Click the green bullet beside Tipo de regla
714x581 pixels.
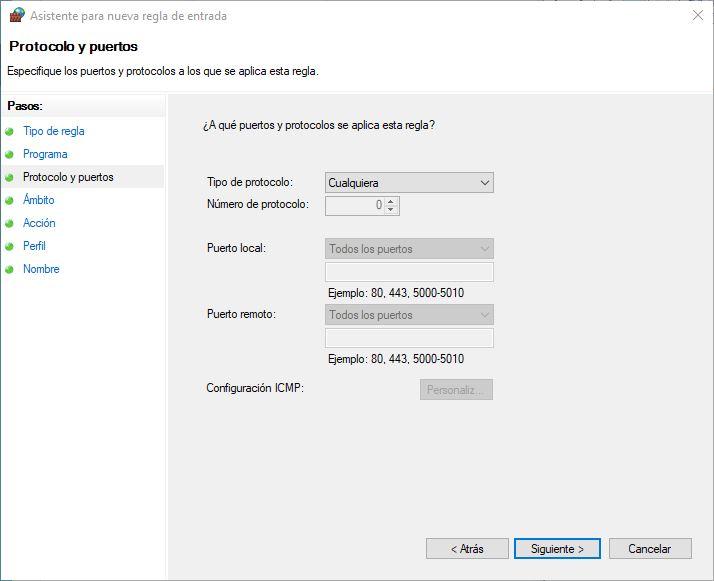[x=10, y=131]
